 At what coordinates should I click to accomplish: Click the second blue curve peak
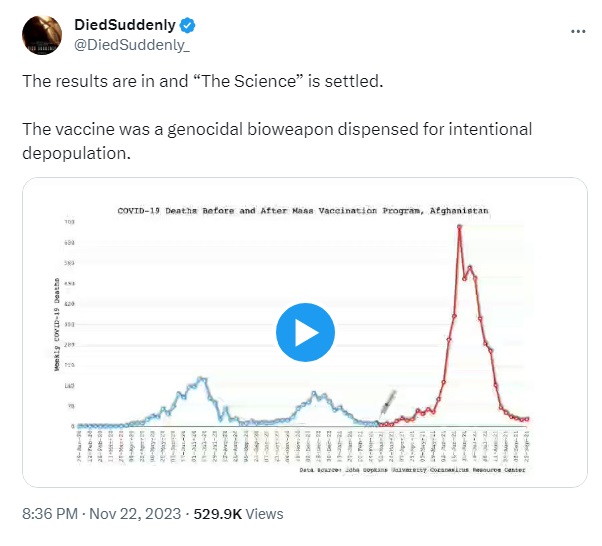314,393
